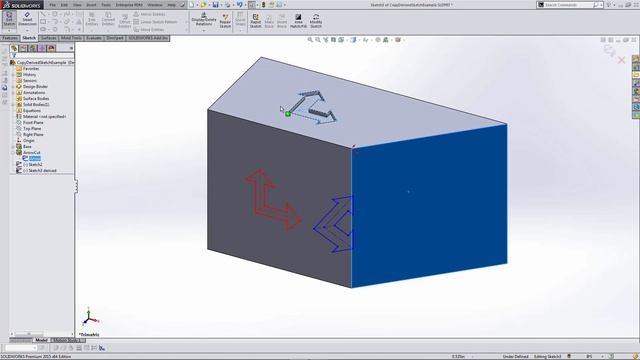640x360 pixels.
Task: Click the Trim Entities tool
Action: click(x=91, y=19)
